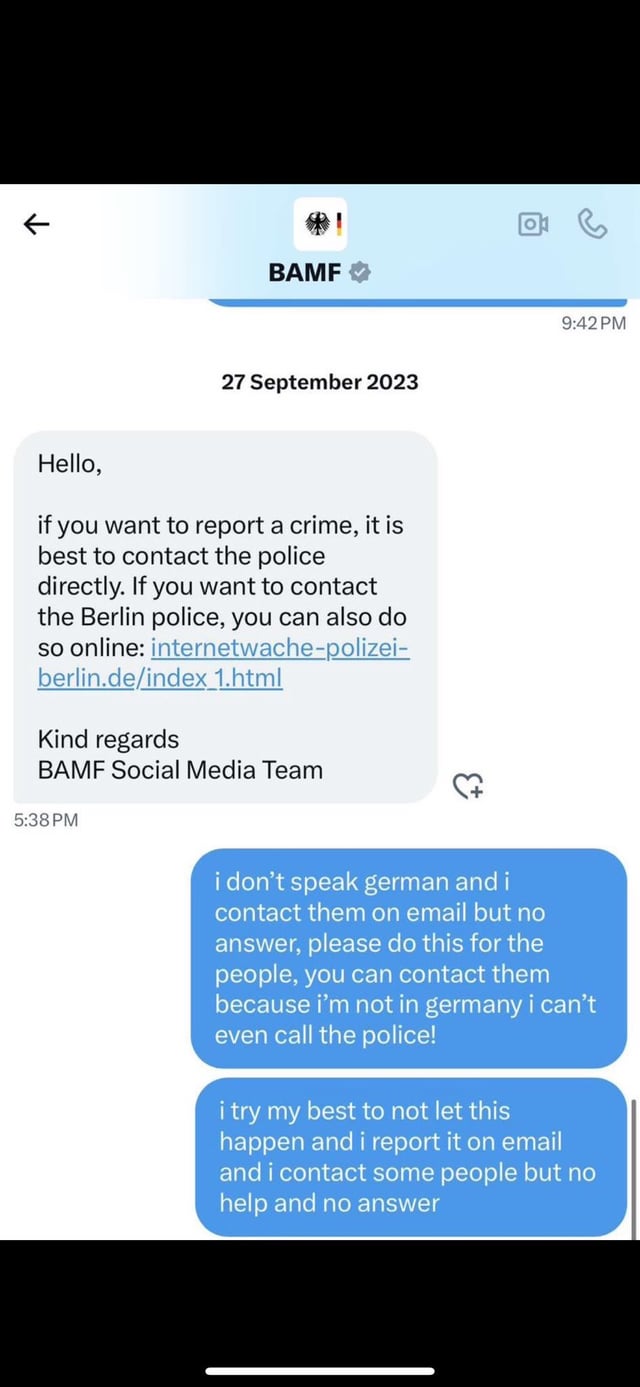This screenshot has width=640, height=1387.
Task: Select the 'i try my best' message bubble
Action: coord(411,1157)
